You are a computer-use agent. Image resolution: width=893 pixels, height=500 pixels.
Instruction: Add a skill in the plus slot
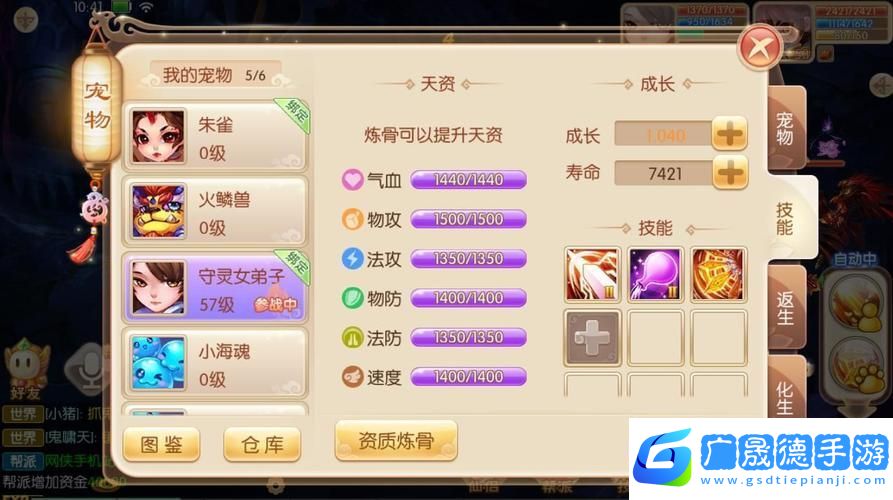tap(592, 338)
